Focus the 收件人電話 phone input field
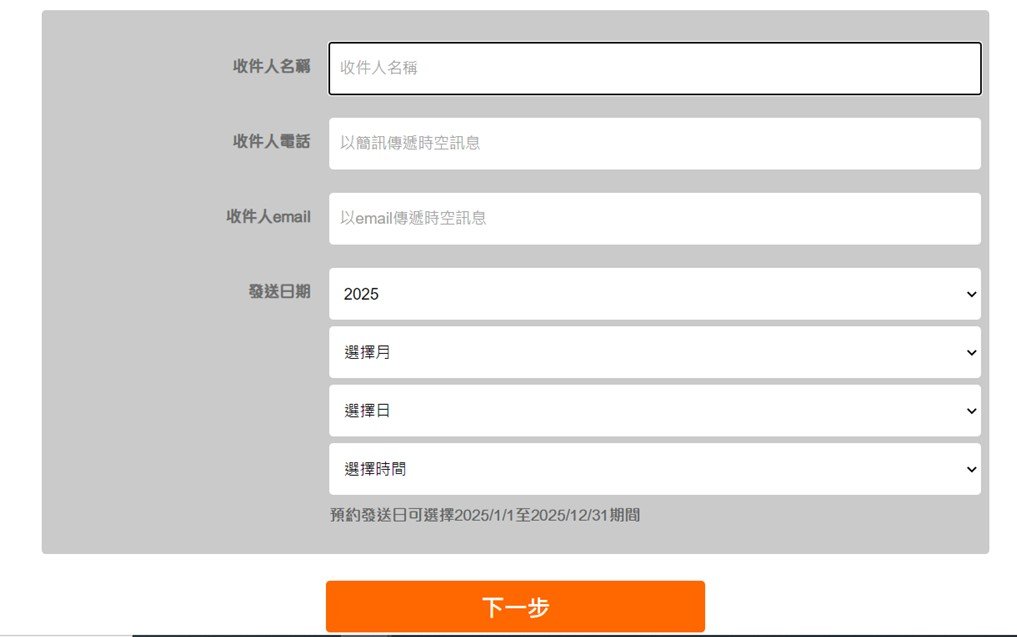The image size is (1017, 637). [654, 143]
